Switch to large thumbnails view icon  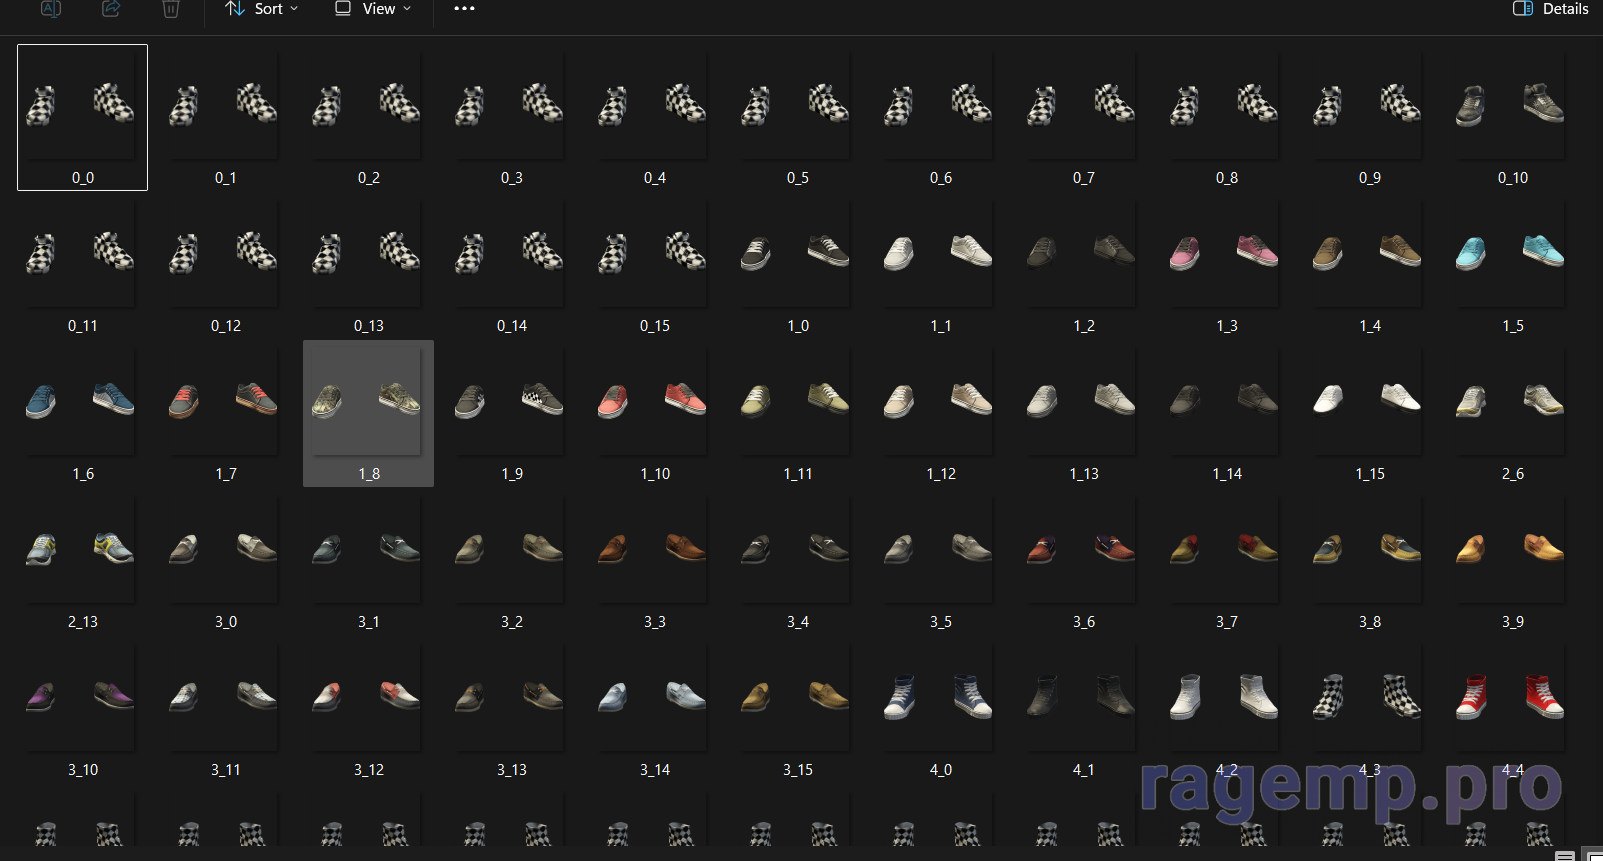click(1593, 855)
